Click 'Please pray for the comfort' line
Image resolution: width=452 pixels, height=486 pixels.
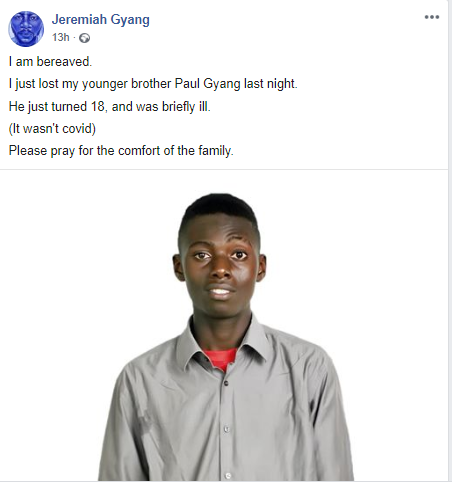[x=121, y=151]
